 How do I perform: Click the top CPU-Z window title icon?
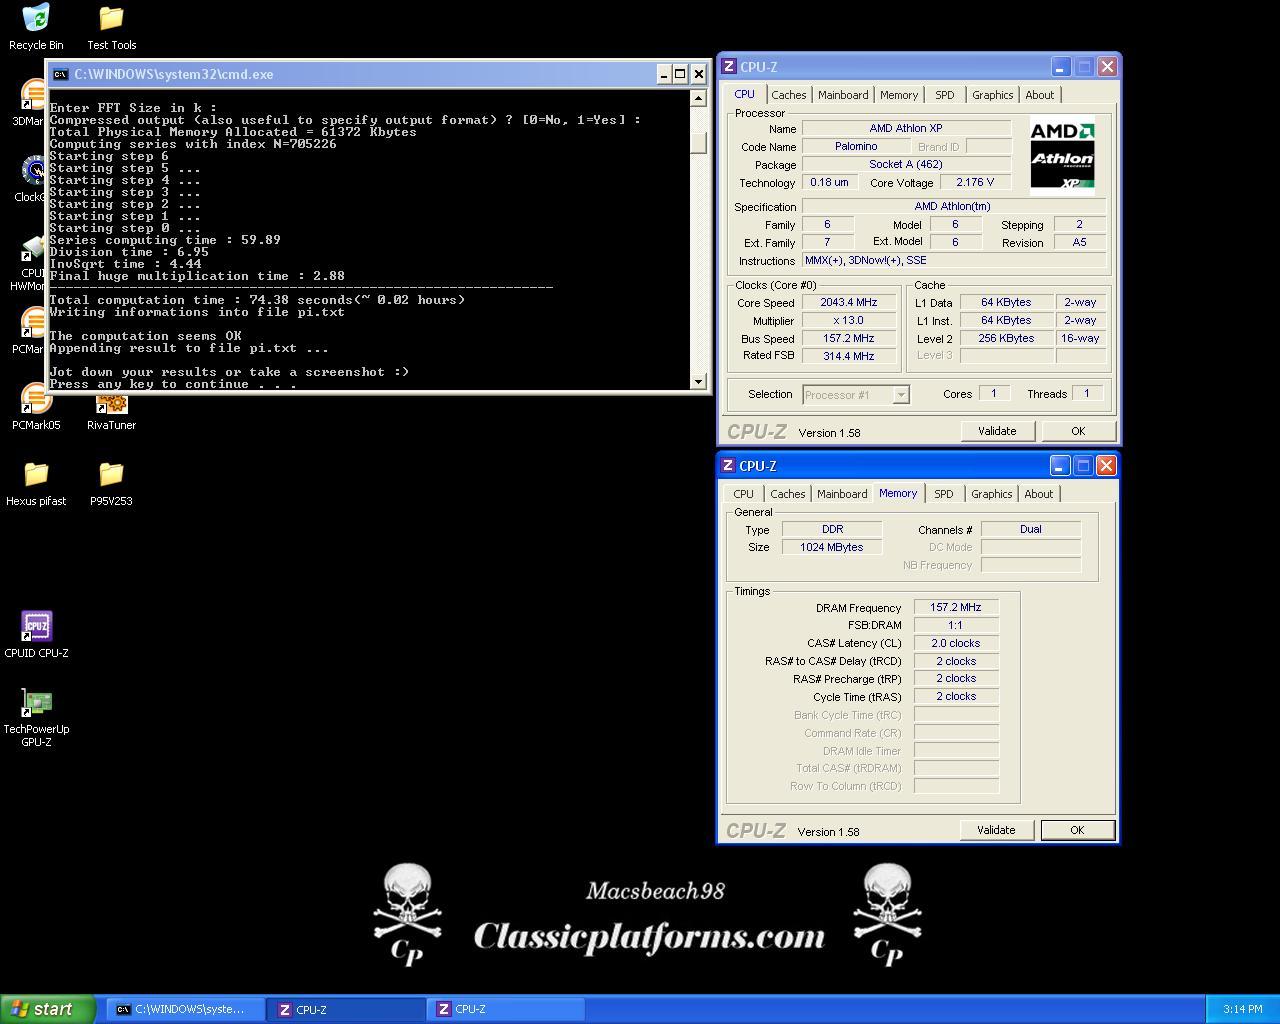tap(729, 67)
